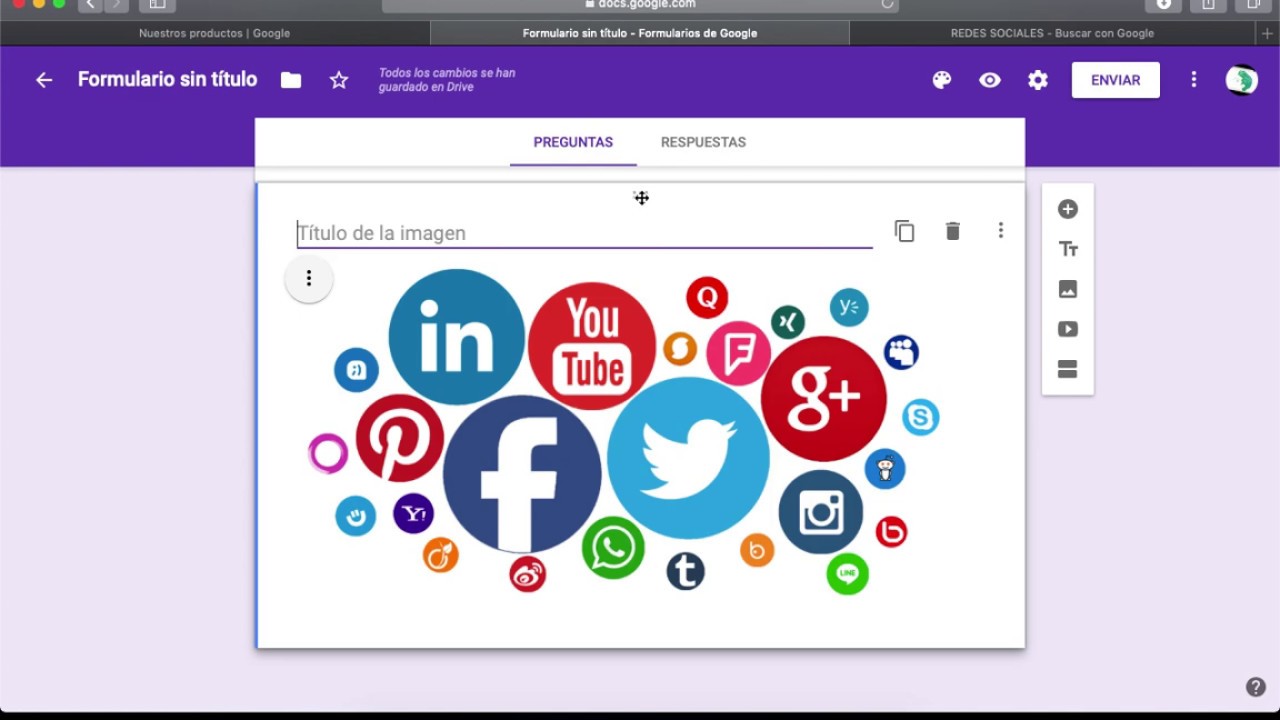Add a section from sidebar

coord(1068,369)
